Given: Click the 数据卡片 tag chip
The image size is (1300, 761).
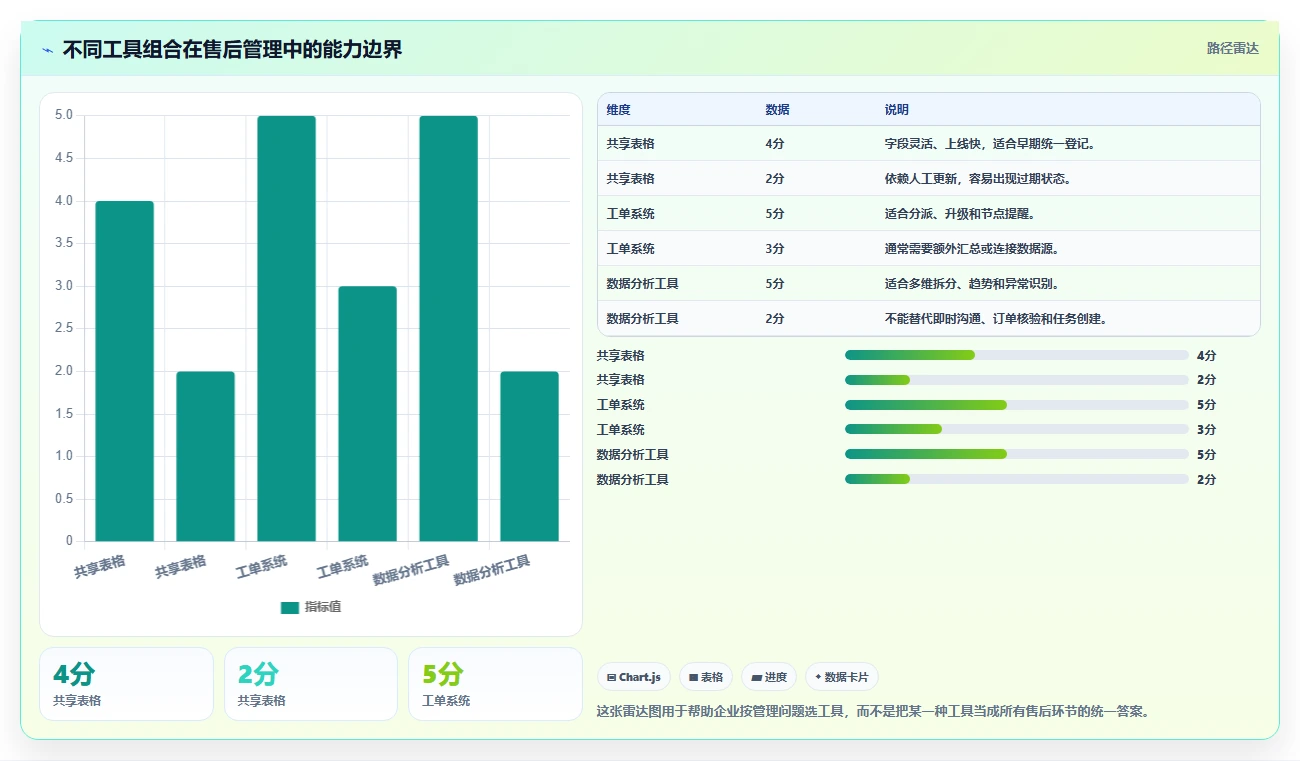Looking at the screenshot, I should point(842,677).
